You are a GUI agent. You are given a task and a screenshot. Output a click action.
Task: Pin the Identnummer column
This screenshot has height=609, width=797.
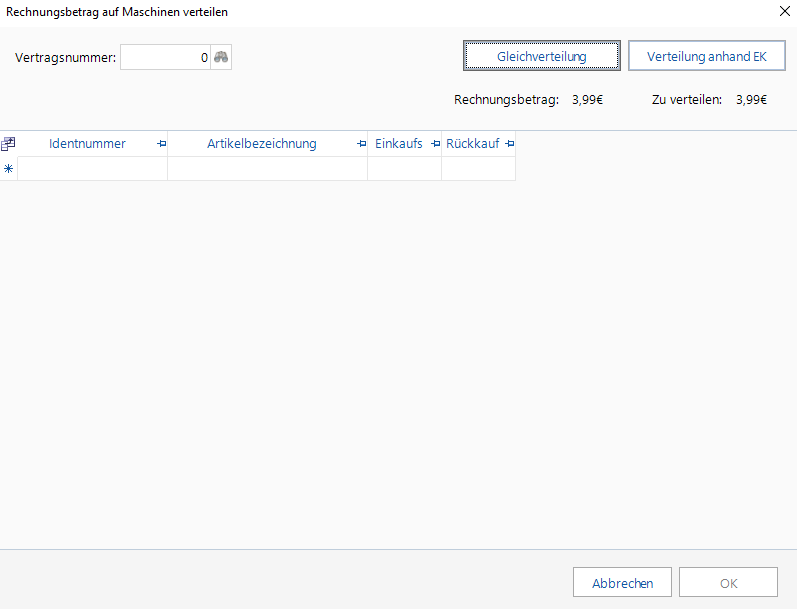[161, 144]
